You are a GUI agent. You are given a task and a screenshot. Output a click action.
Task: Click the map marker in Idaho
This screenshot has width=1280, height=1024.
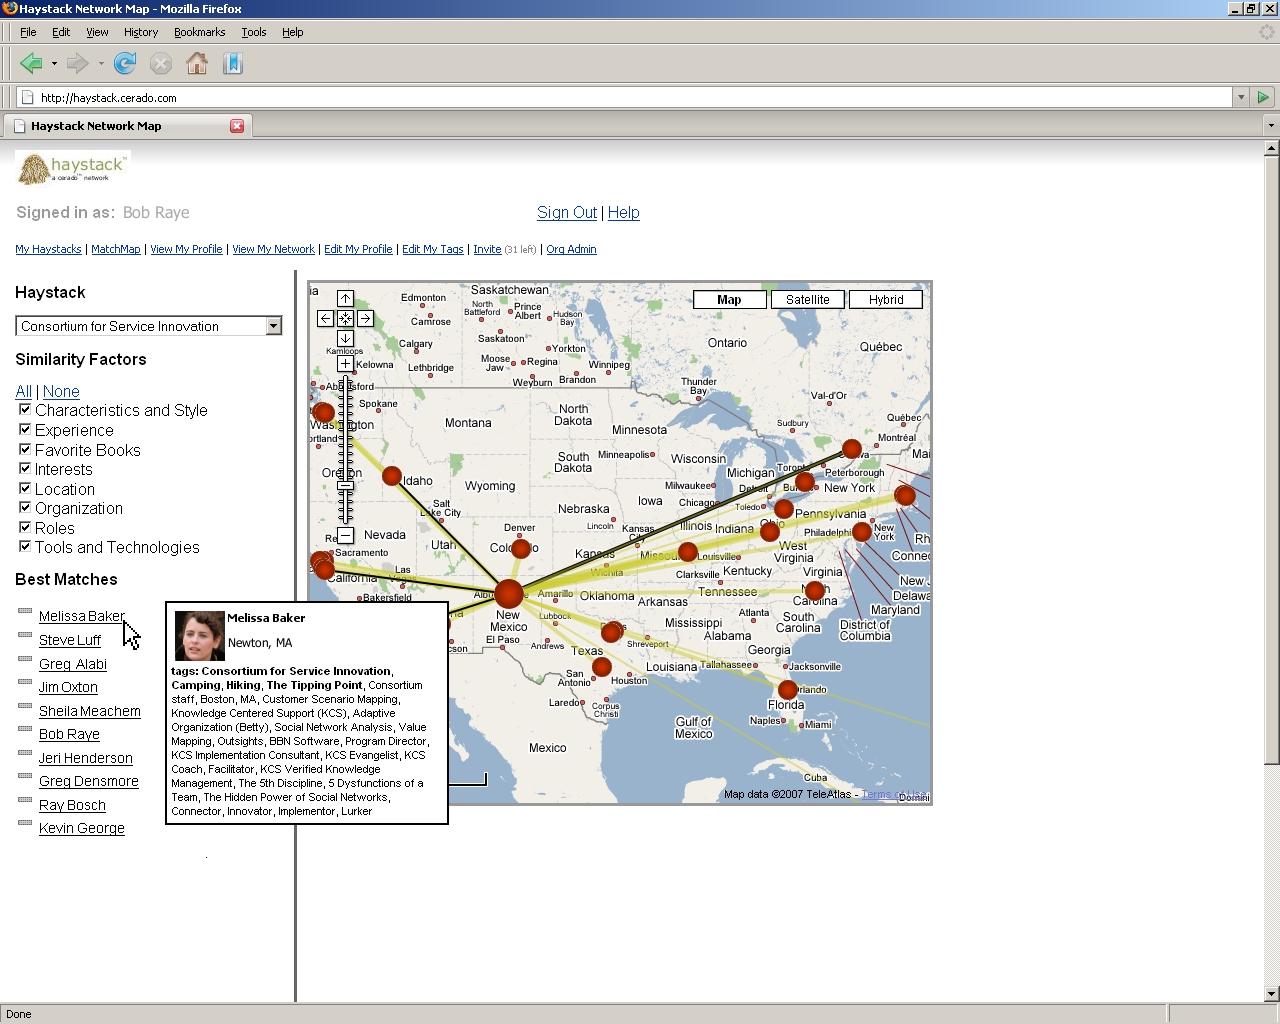click(x=392, y=476)
